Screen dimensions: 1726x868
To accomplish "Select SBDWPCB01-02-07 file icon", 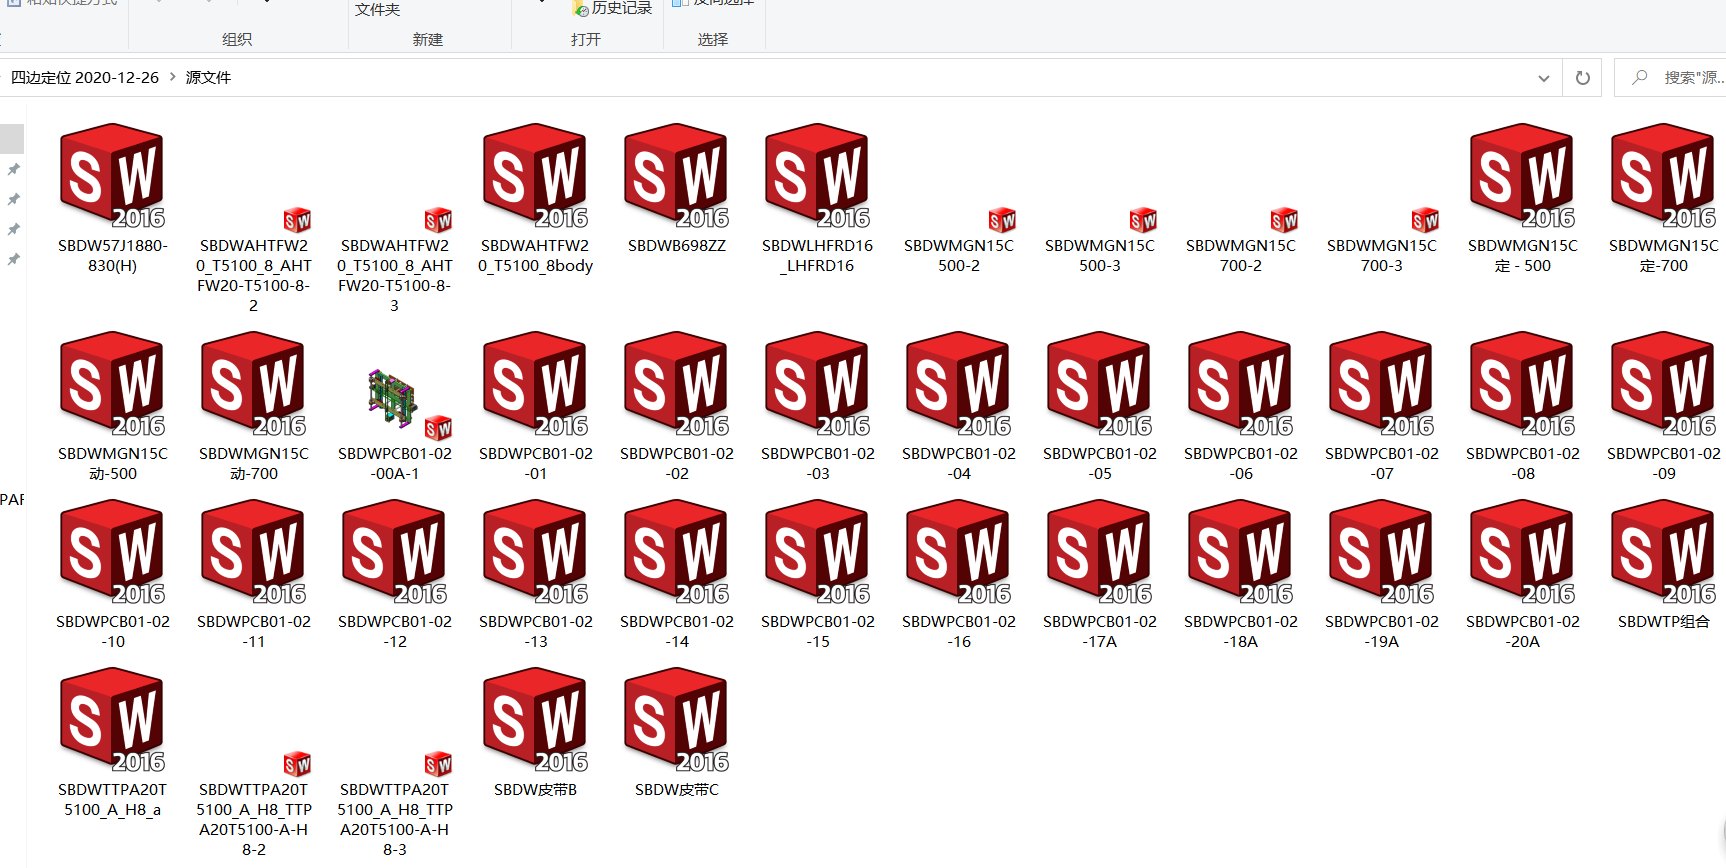I will (1381, 384).
